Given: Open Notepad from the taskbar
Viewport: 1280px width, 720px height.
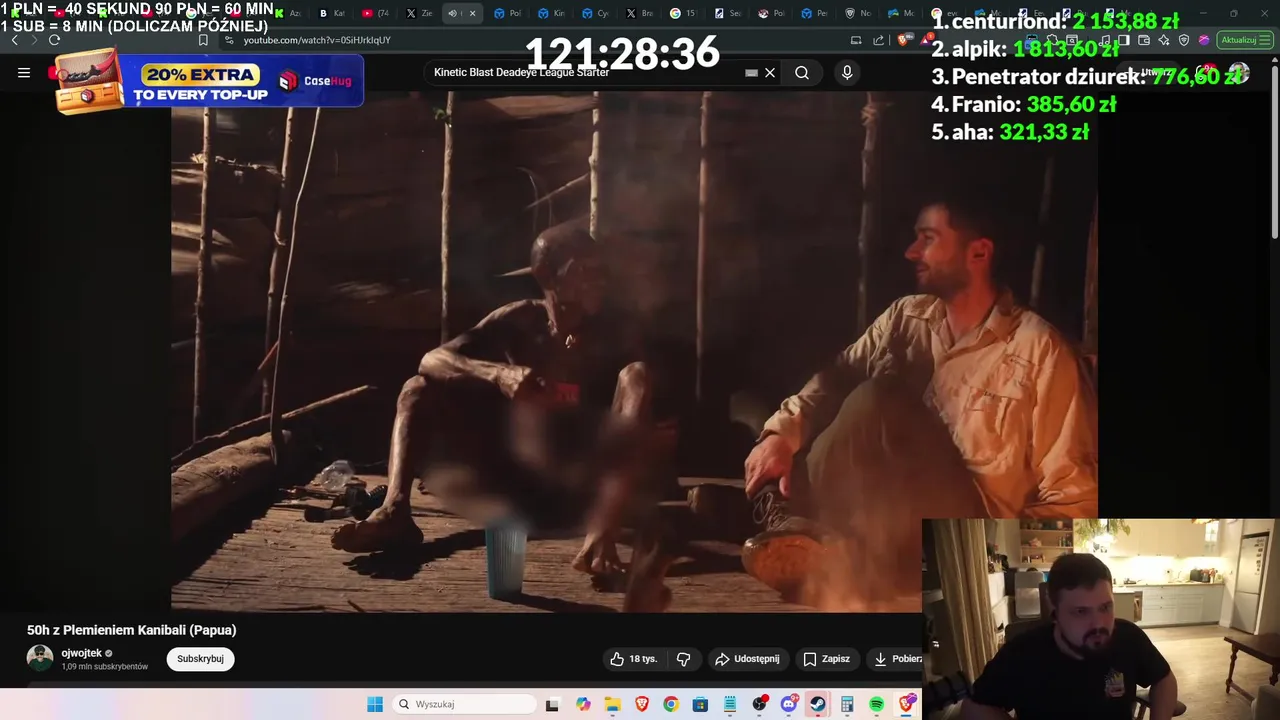Looking at the screenshot, I should pyautogui.click(x=730, y=704).
